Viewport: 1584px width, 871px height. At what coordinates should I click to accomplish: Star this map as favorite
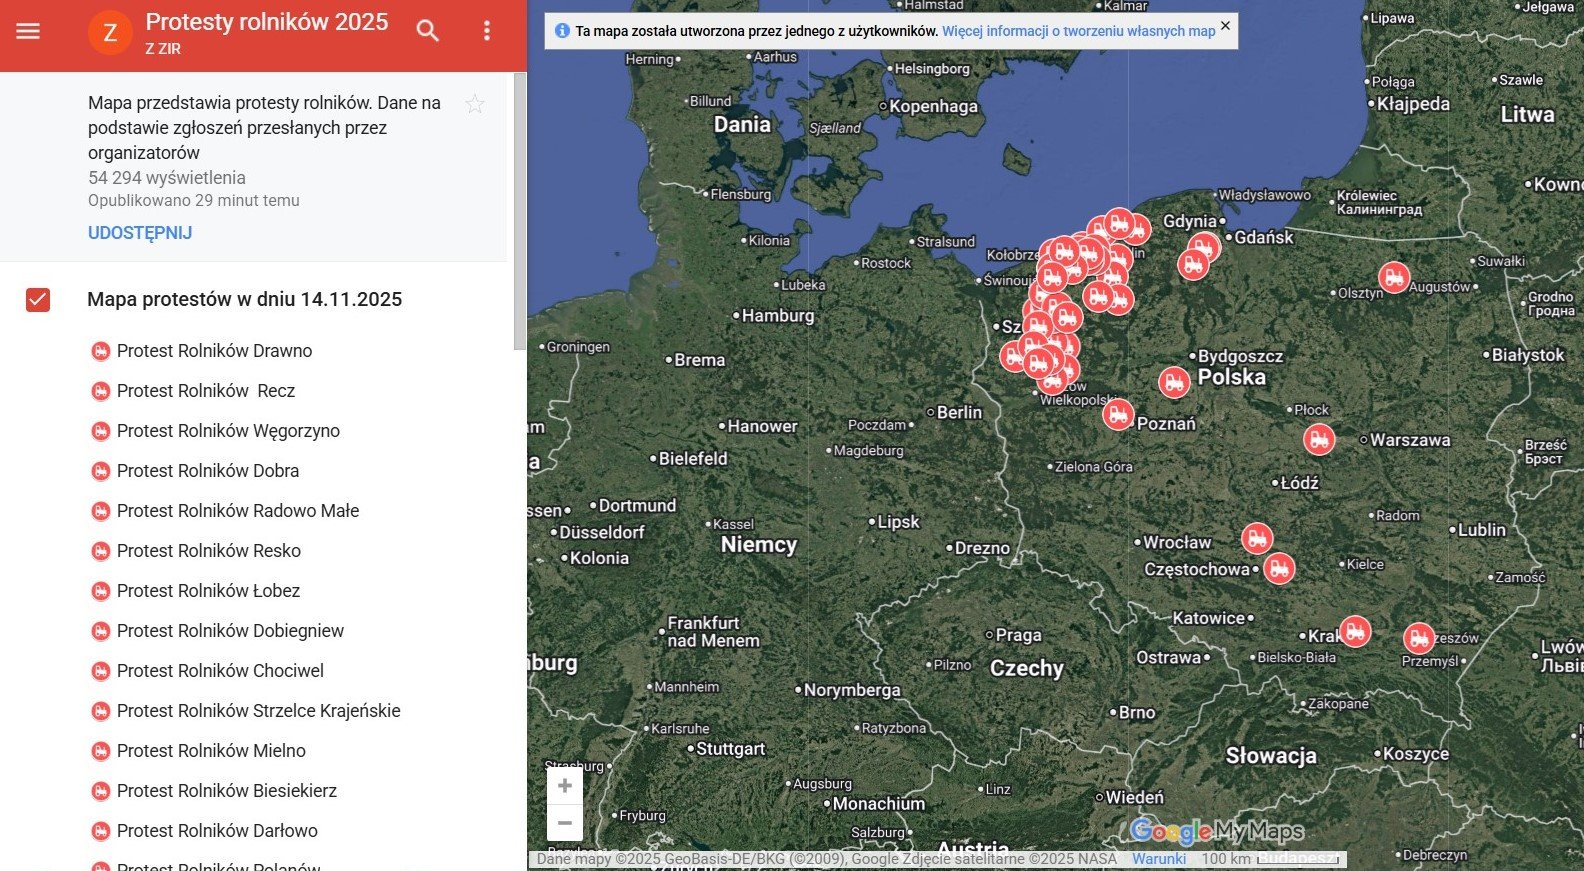point(475,104)
